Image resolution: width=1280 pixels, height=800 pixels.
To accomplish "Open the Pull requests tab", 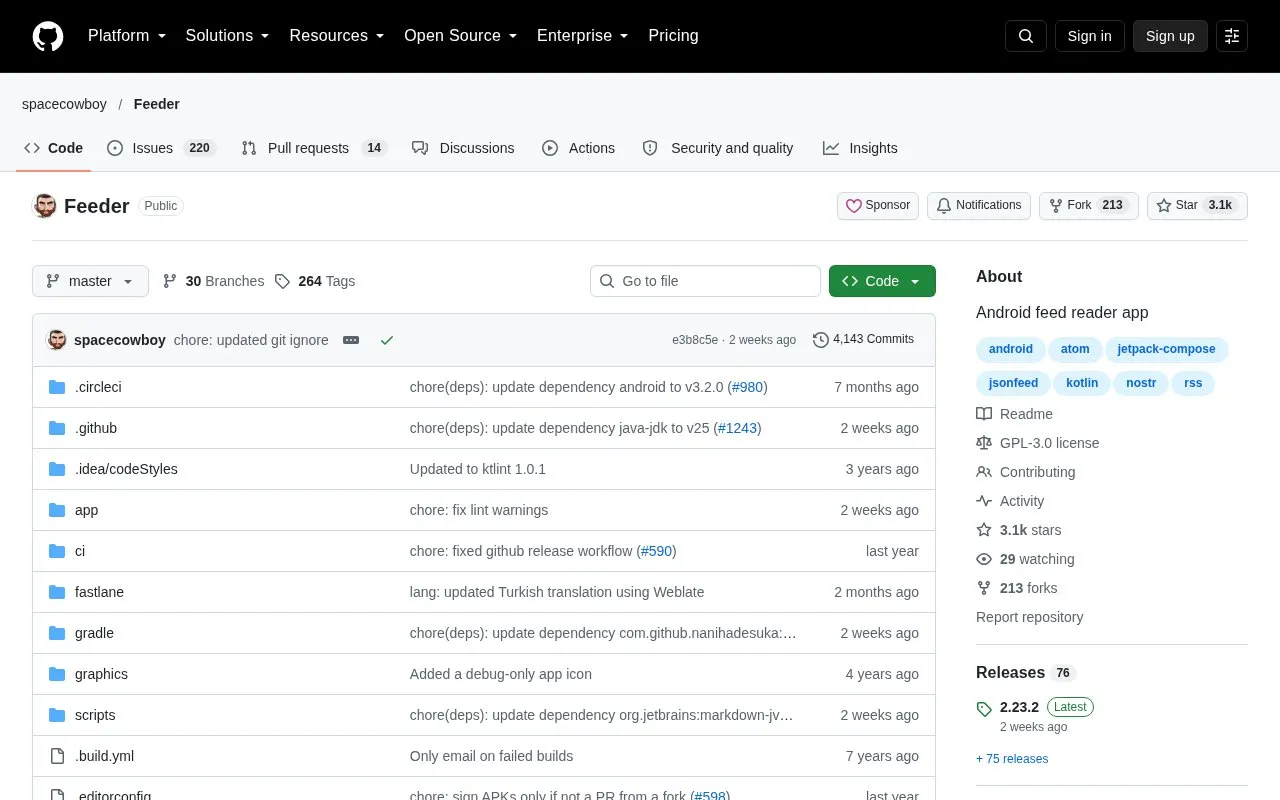I will coord(314,148).
